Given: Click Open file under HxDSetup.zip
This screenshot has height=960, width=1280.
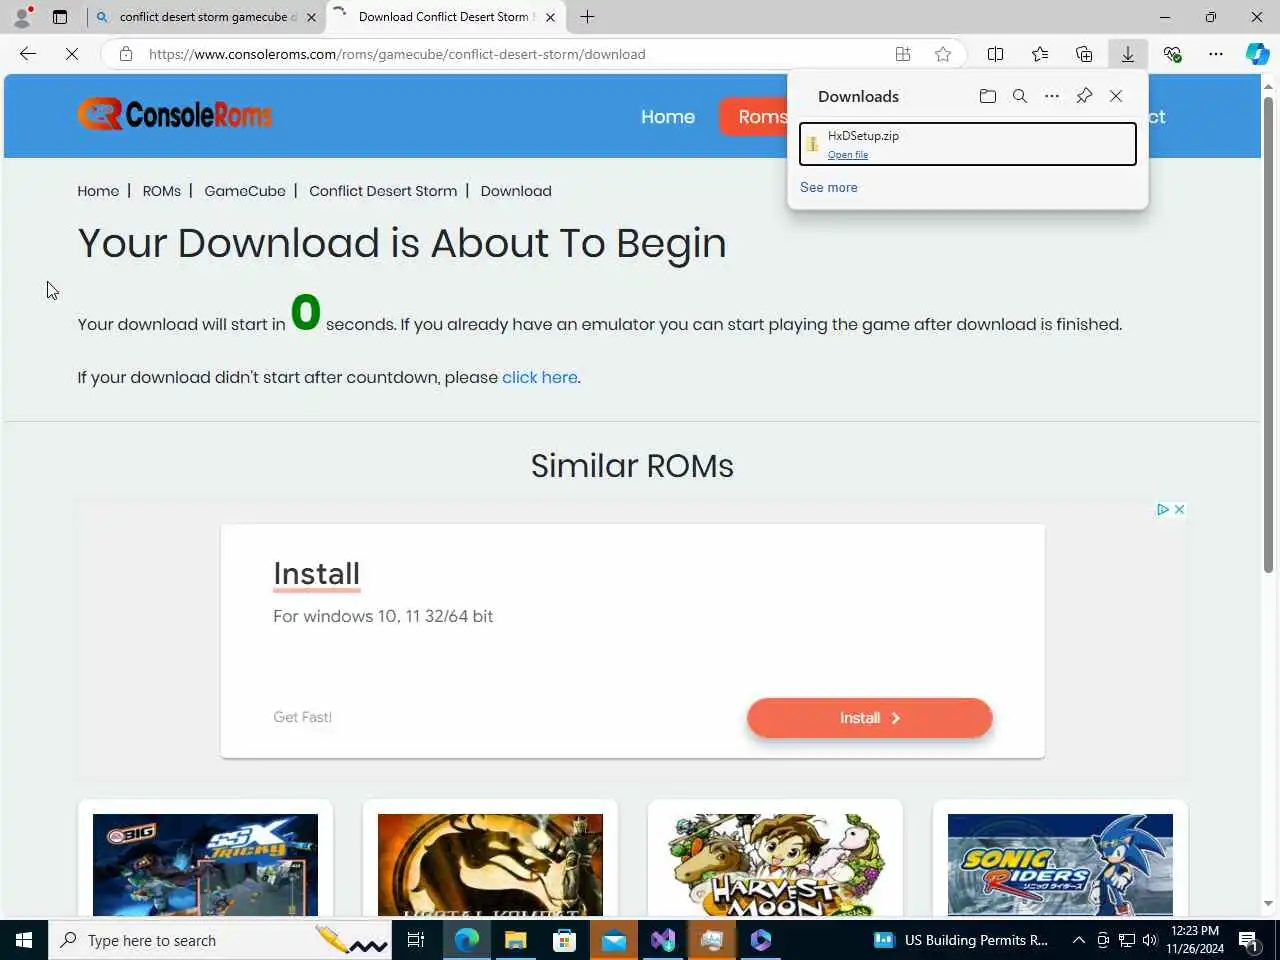Looking at the screenshot, I should tap(848, 155).
